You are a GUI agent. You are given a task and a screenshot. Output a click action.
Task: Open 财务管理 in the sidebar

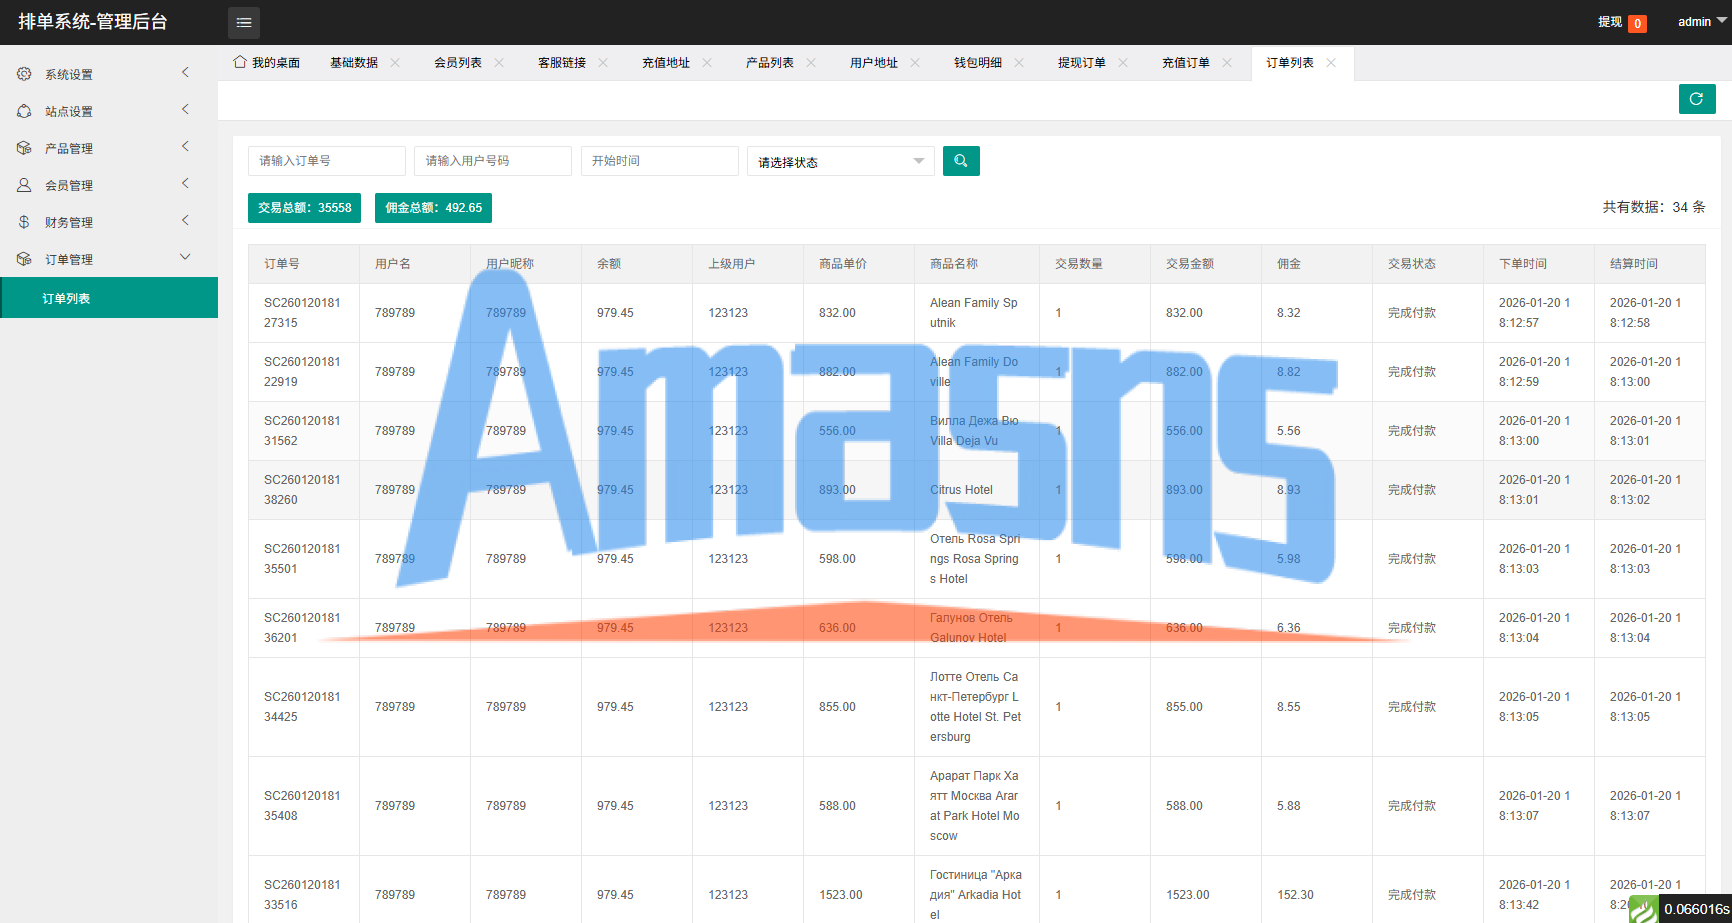click(109, 222)
